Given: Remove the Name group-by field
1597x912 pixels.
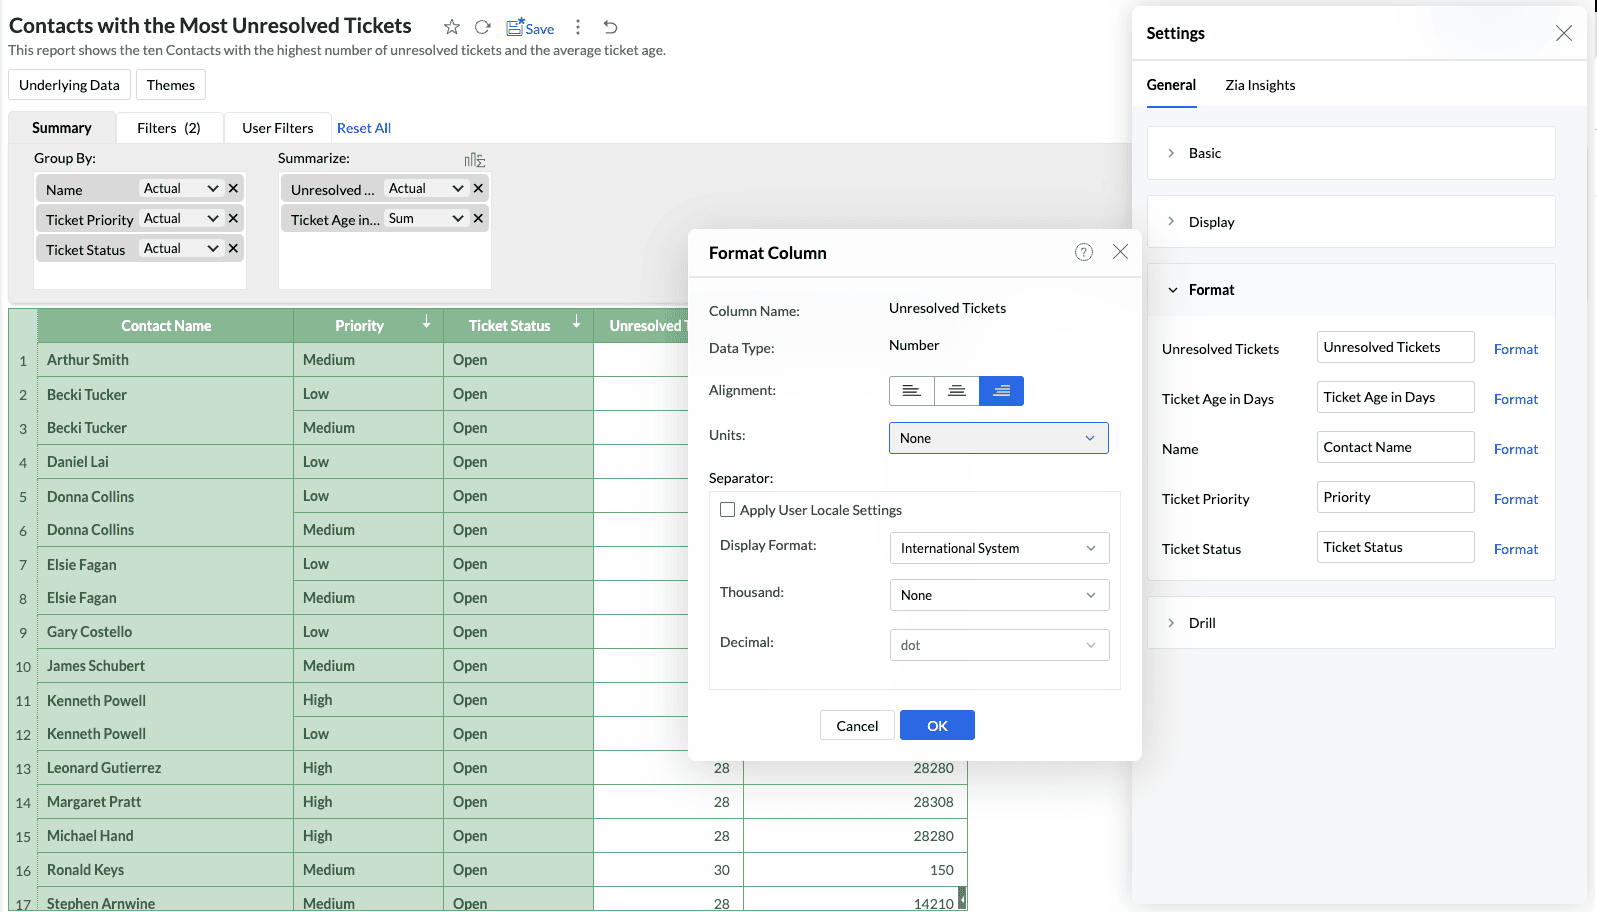Looking at the screenshot, I should point(233,188).
